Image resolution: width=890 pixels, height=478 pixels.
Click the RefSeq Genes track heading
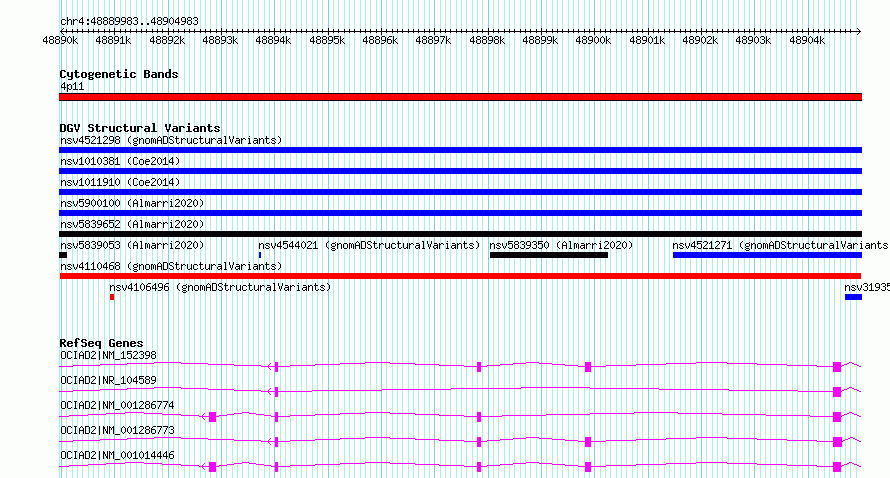101,343
